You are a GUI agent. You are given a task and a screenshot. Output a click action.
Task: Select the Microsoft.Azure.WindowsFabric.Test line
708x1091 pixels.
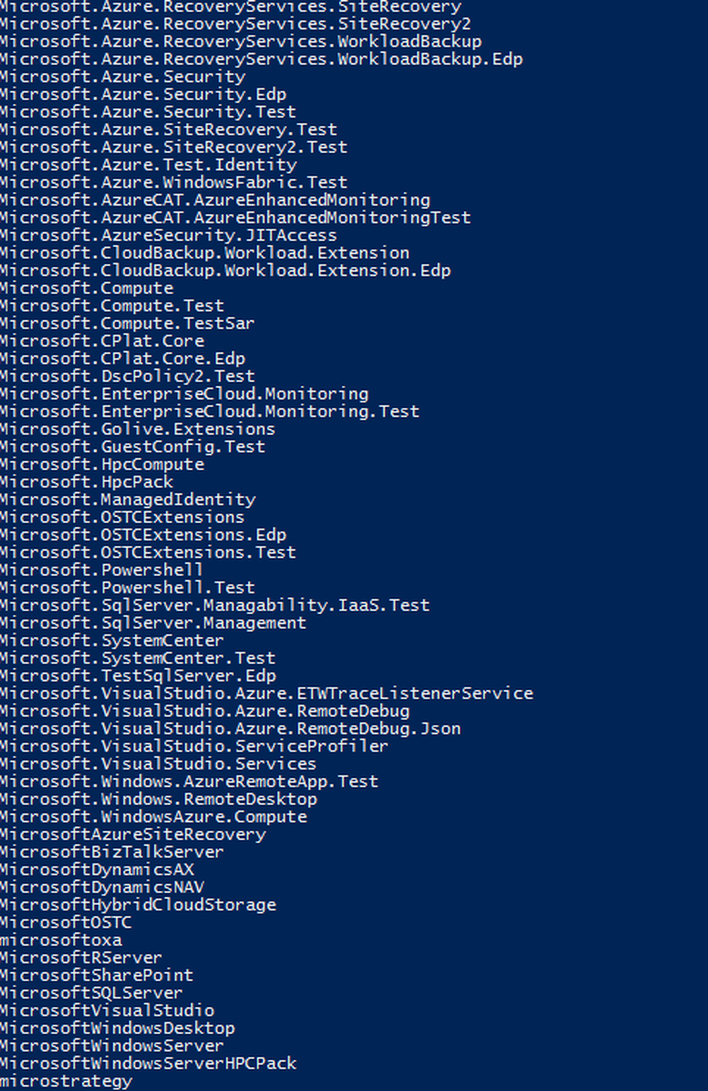(174, 182)
